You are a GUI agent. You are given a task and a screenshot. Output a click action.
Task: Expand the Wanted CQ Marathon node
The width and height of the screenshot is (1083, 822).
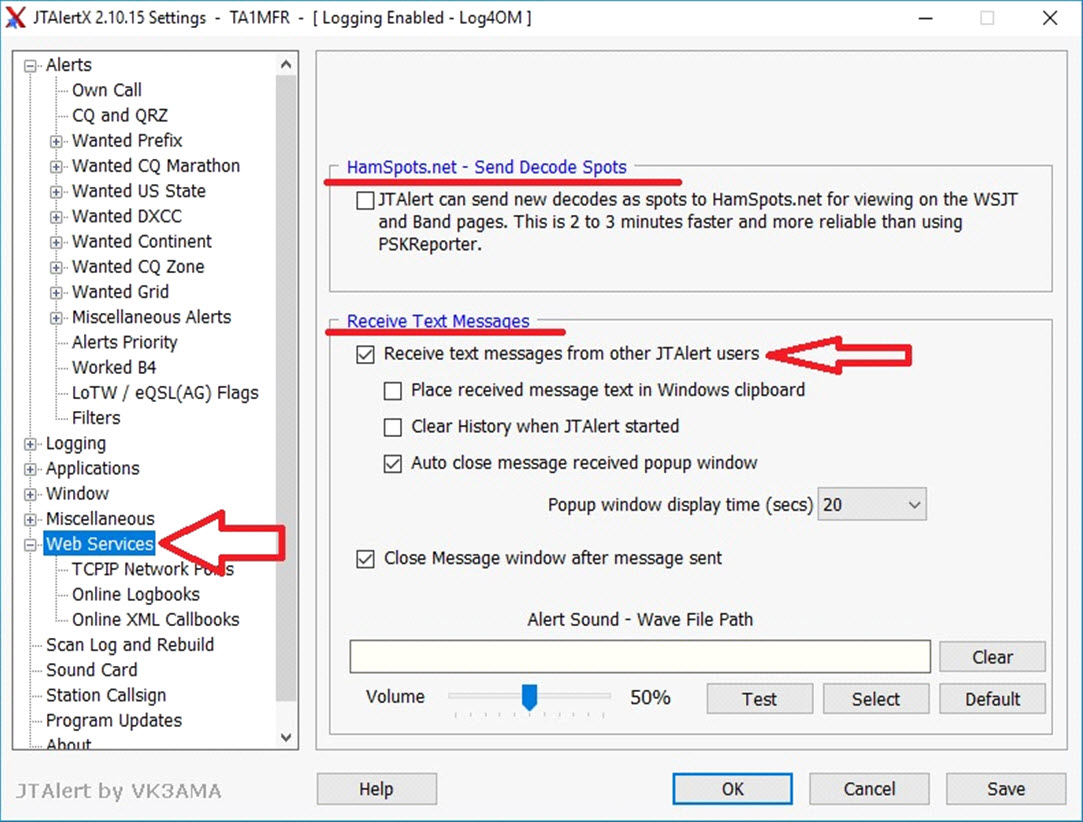click(x=56, y=167)
